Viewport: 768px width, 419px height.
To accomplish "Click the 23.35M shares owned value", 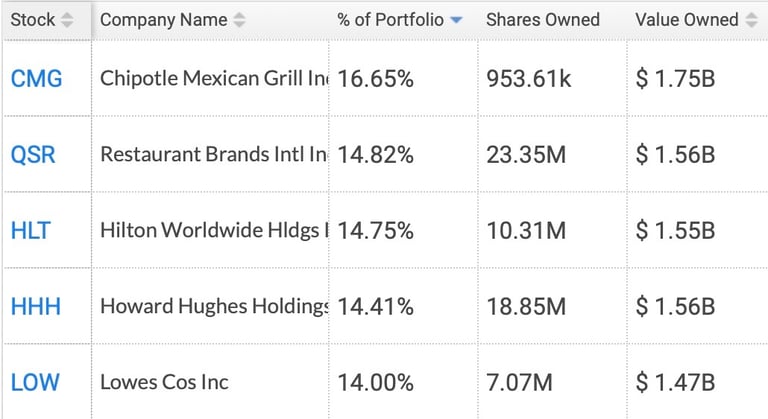I will pos(526,155).
